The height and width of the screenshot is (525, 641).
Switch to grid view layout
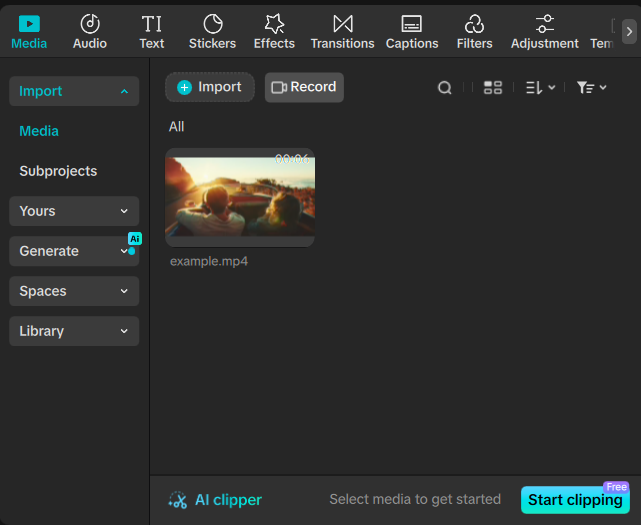click(x=493, y=88)
